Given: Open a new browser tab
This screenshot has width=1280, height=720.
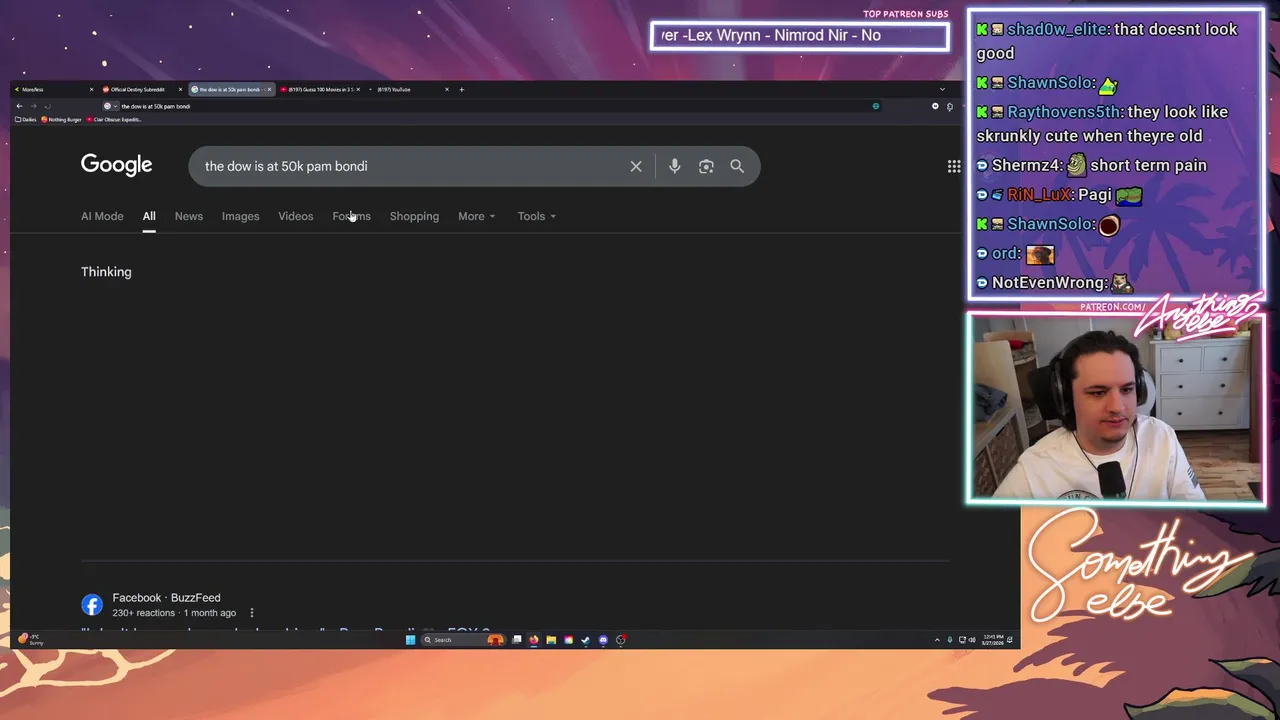Looking at the screenshot, I should (461, 89).
